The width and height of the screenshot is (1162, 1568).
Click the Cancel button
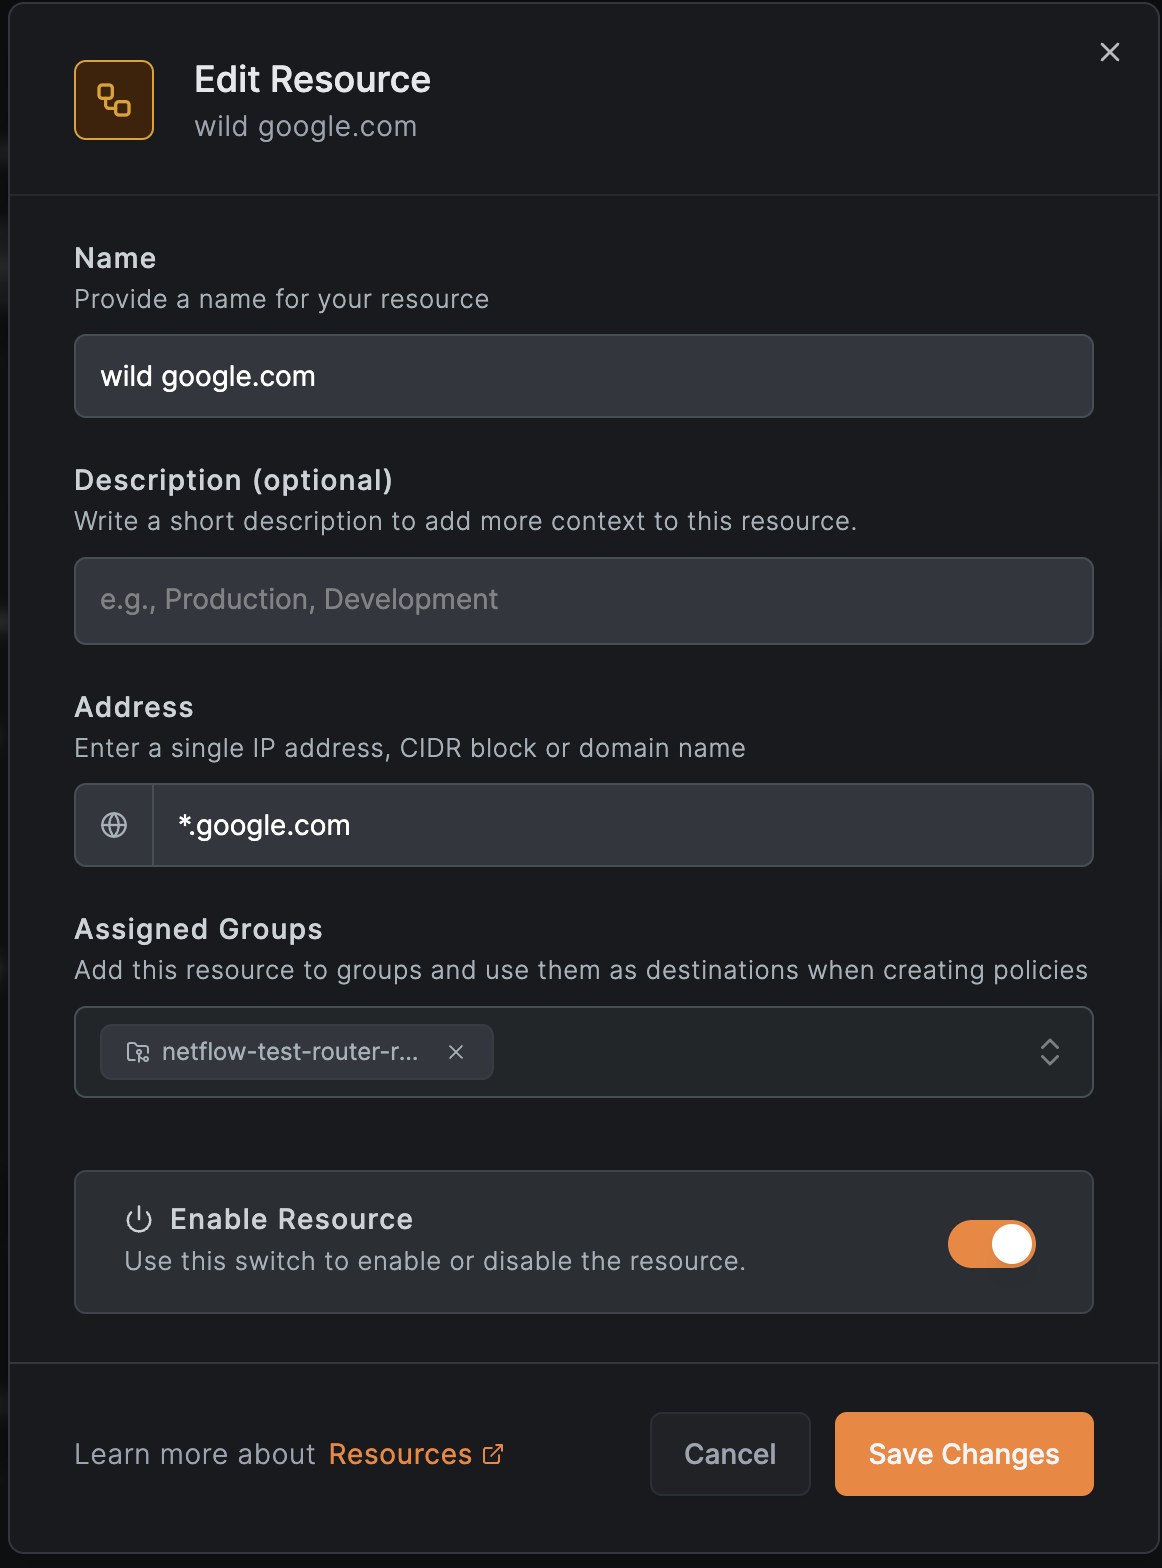[730, 1454]
